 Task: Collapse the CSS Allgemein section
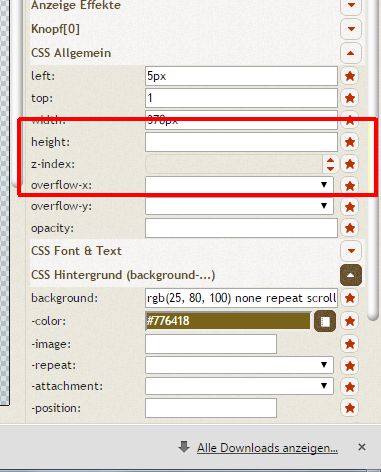(x=351, y=53)
